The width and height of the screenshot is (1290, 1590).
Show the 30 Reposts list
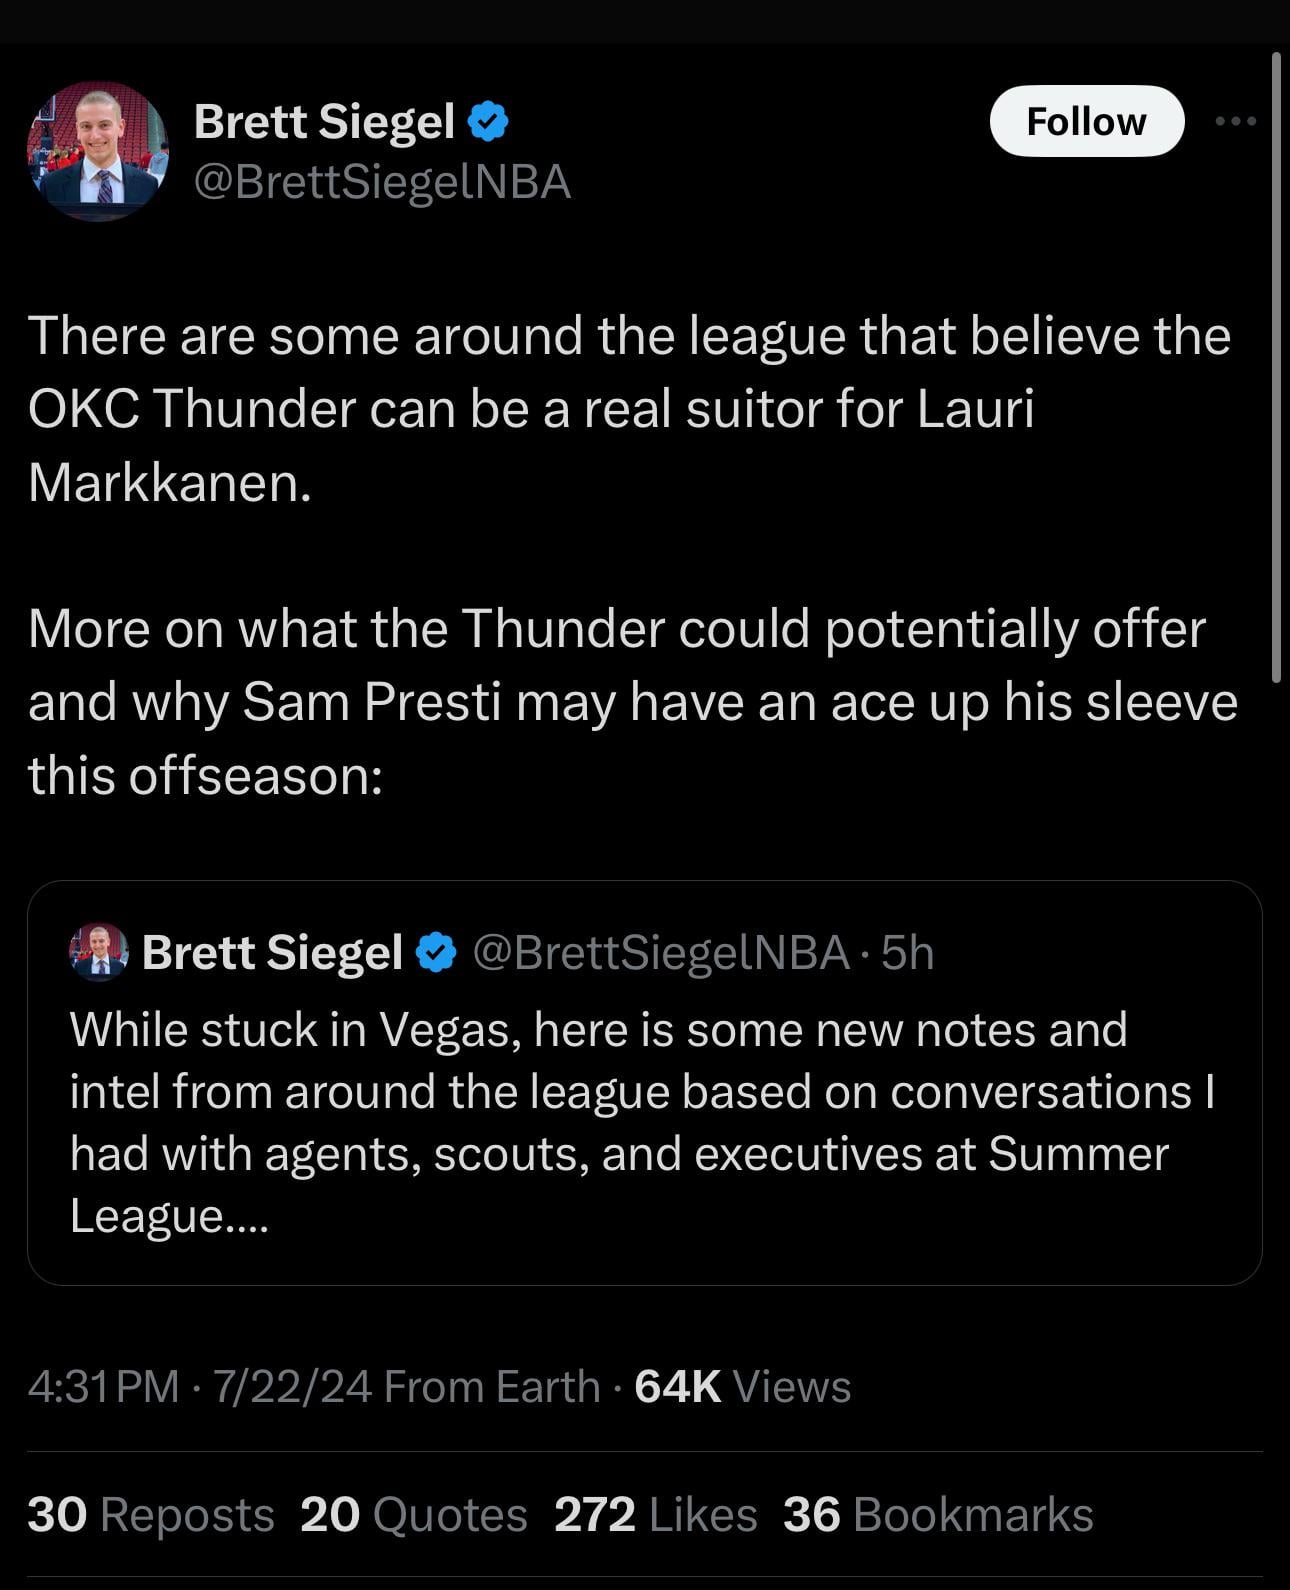click(151, 1514)
